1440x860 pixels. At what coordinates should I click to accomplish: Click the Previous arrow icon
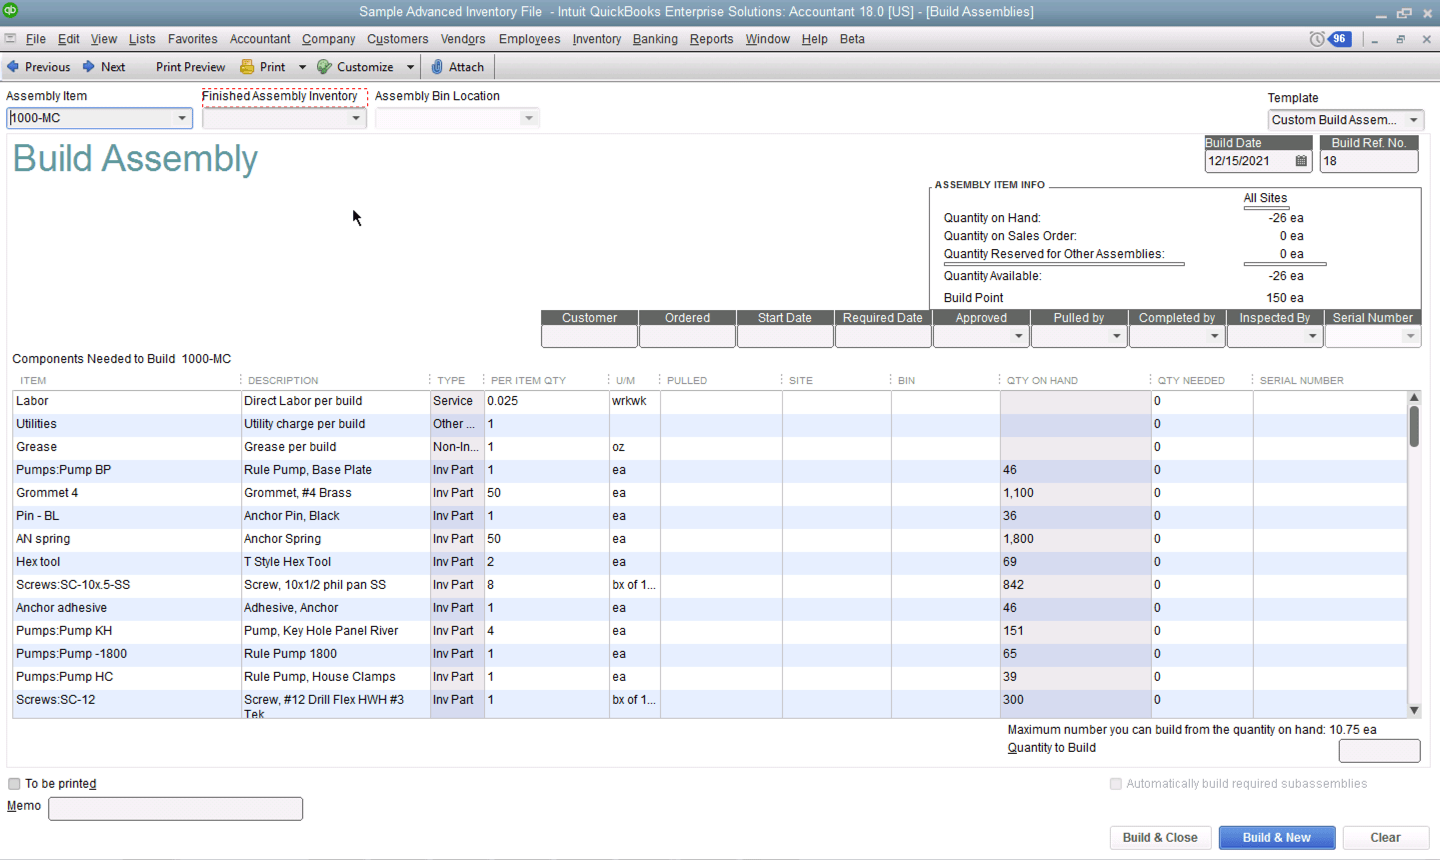[x=13, y=67]
